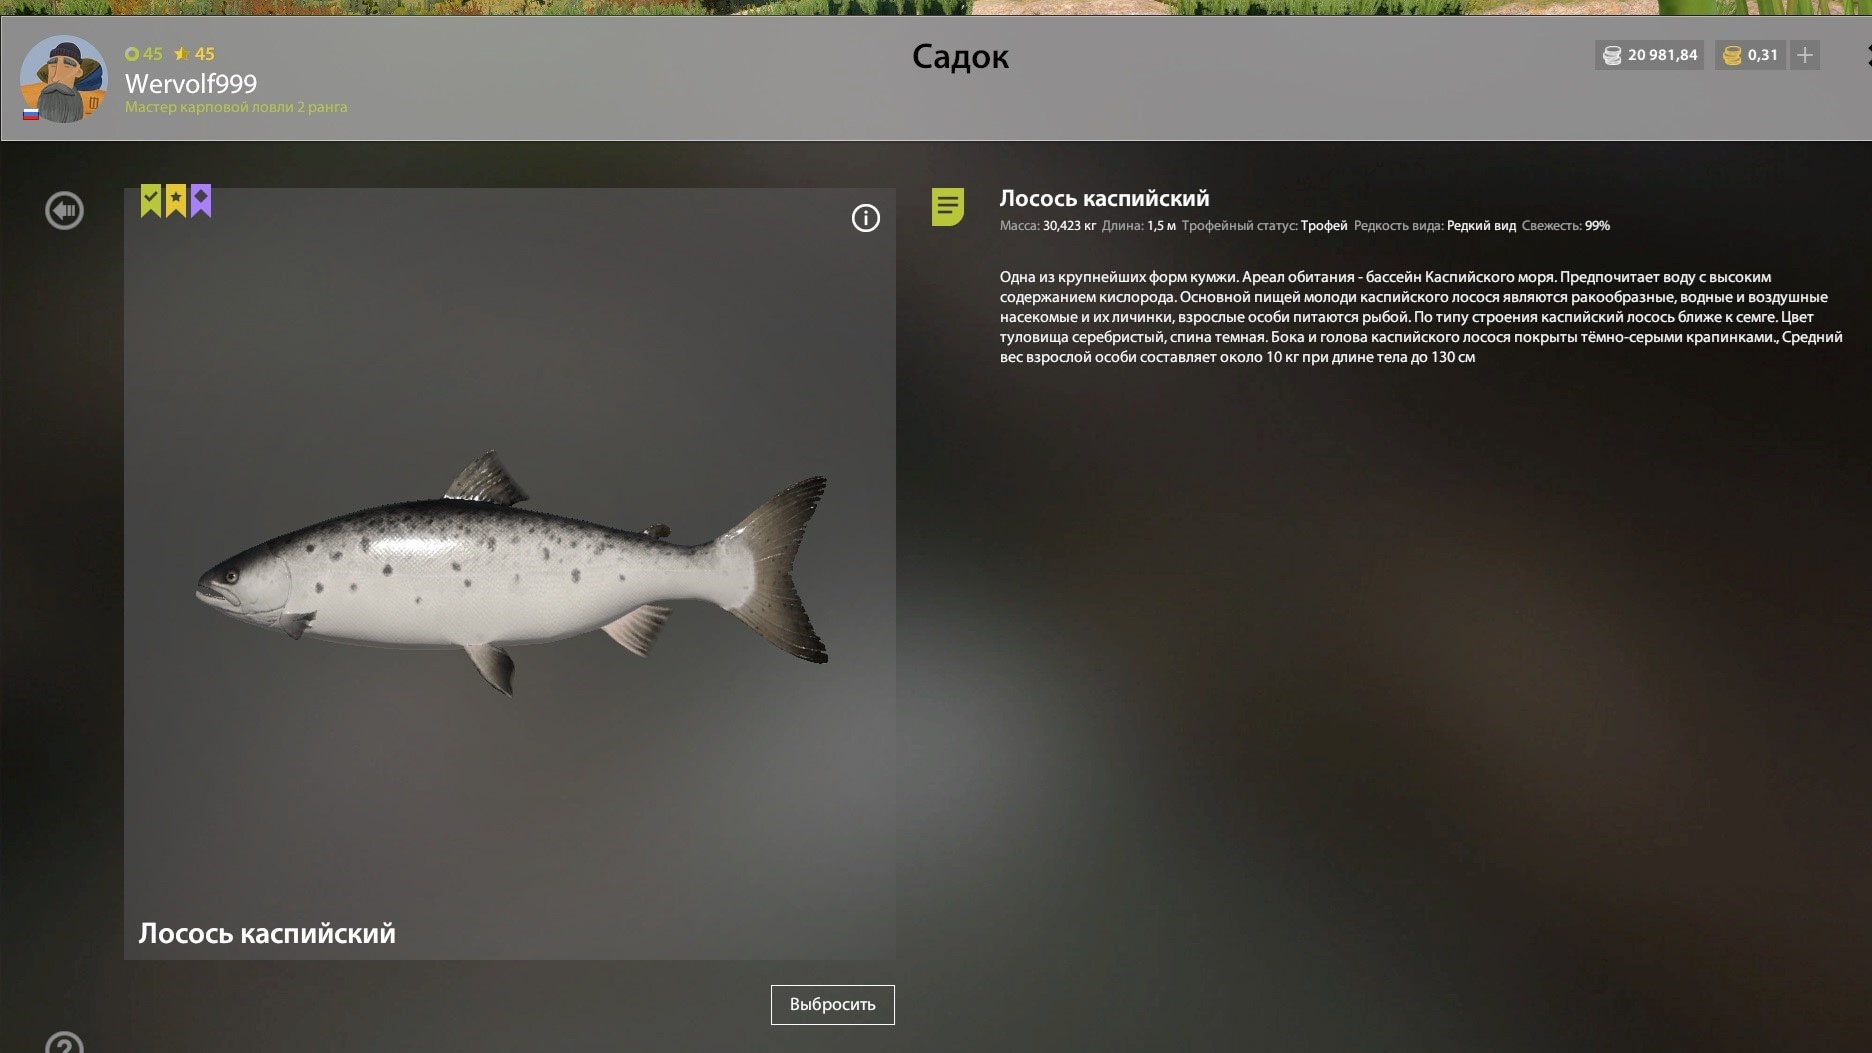The width and height of the screenshot is (1872, 1053).
Task: Click the Садок screen title
Action: coord(960,57)
